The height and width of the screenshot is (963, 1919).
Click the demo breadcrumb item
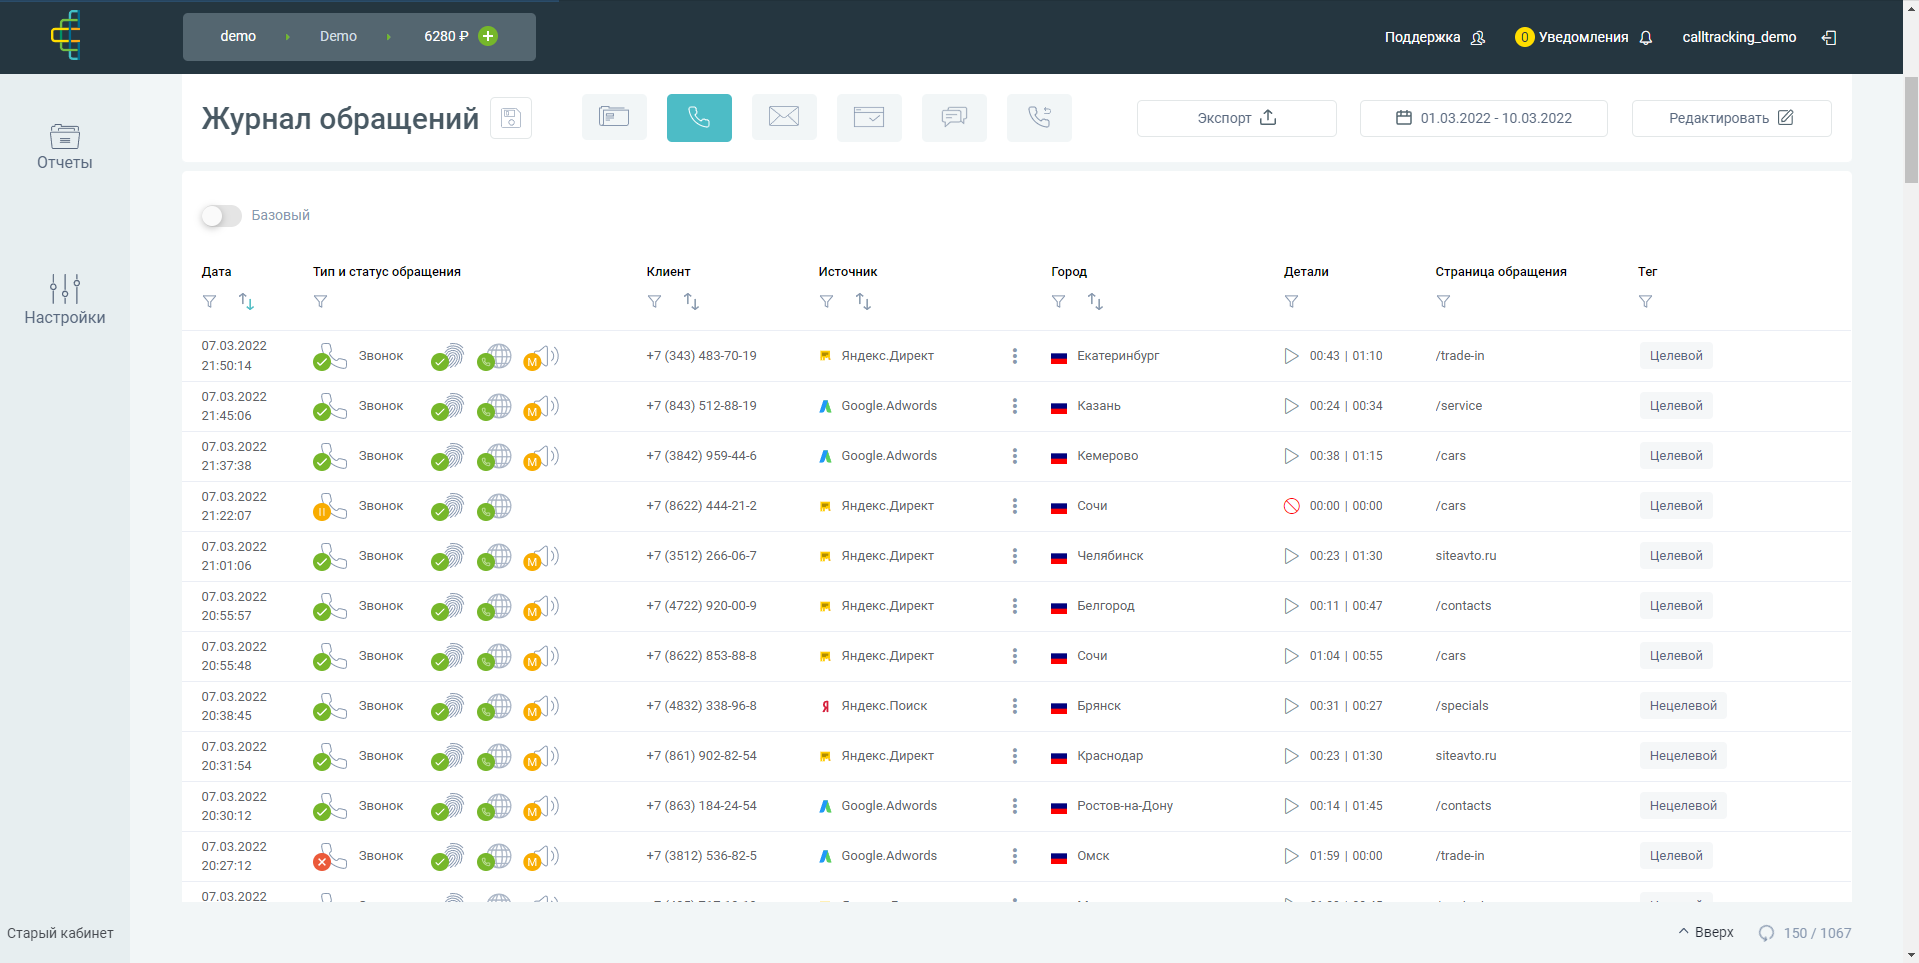tap(238, 36)
